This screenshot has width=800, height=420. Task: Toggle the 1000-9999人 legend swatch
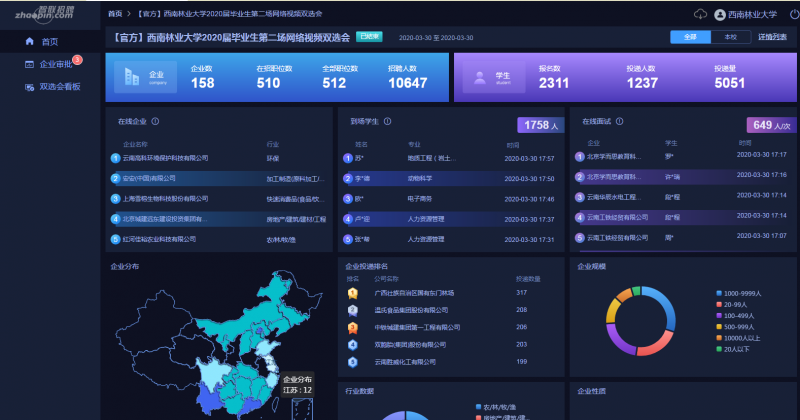pyautogui.click(x=719, y=293)
